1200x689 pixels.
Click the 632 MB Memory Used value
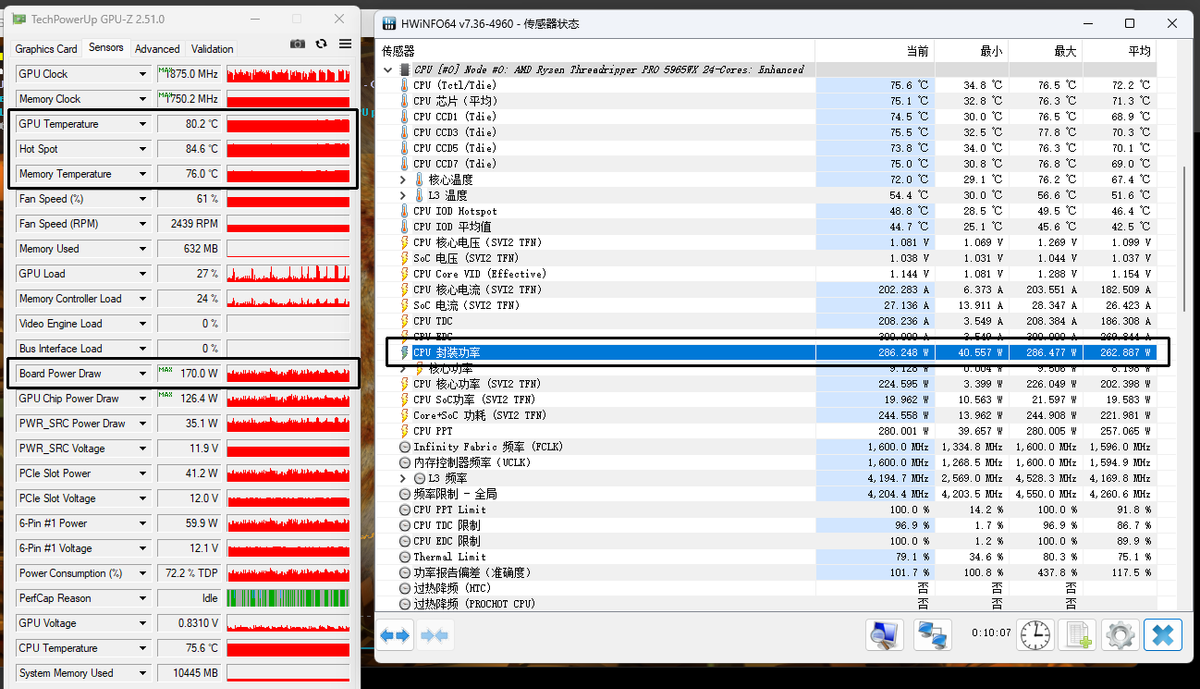[188, 249]
